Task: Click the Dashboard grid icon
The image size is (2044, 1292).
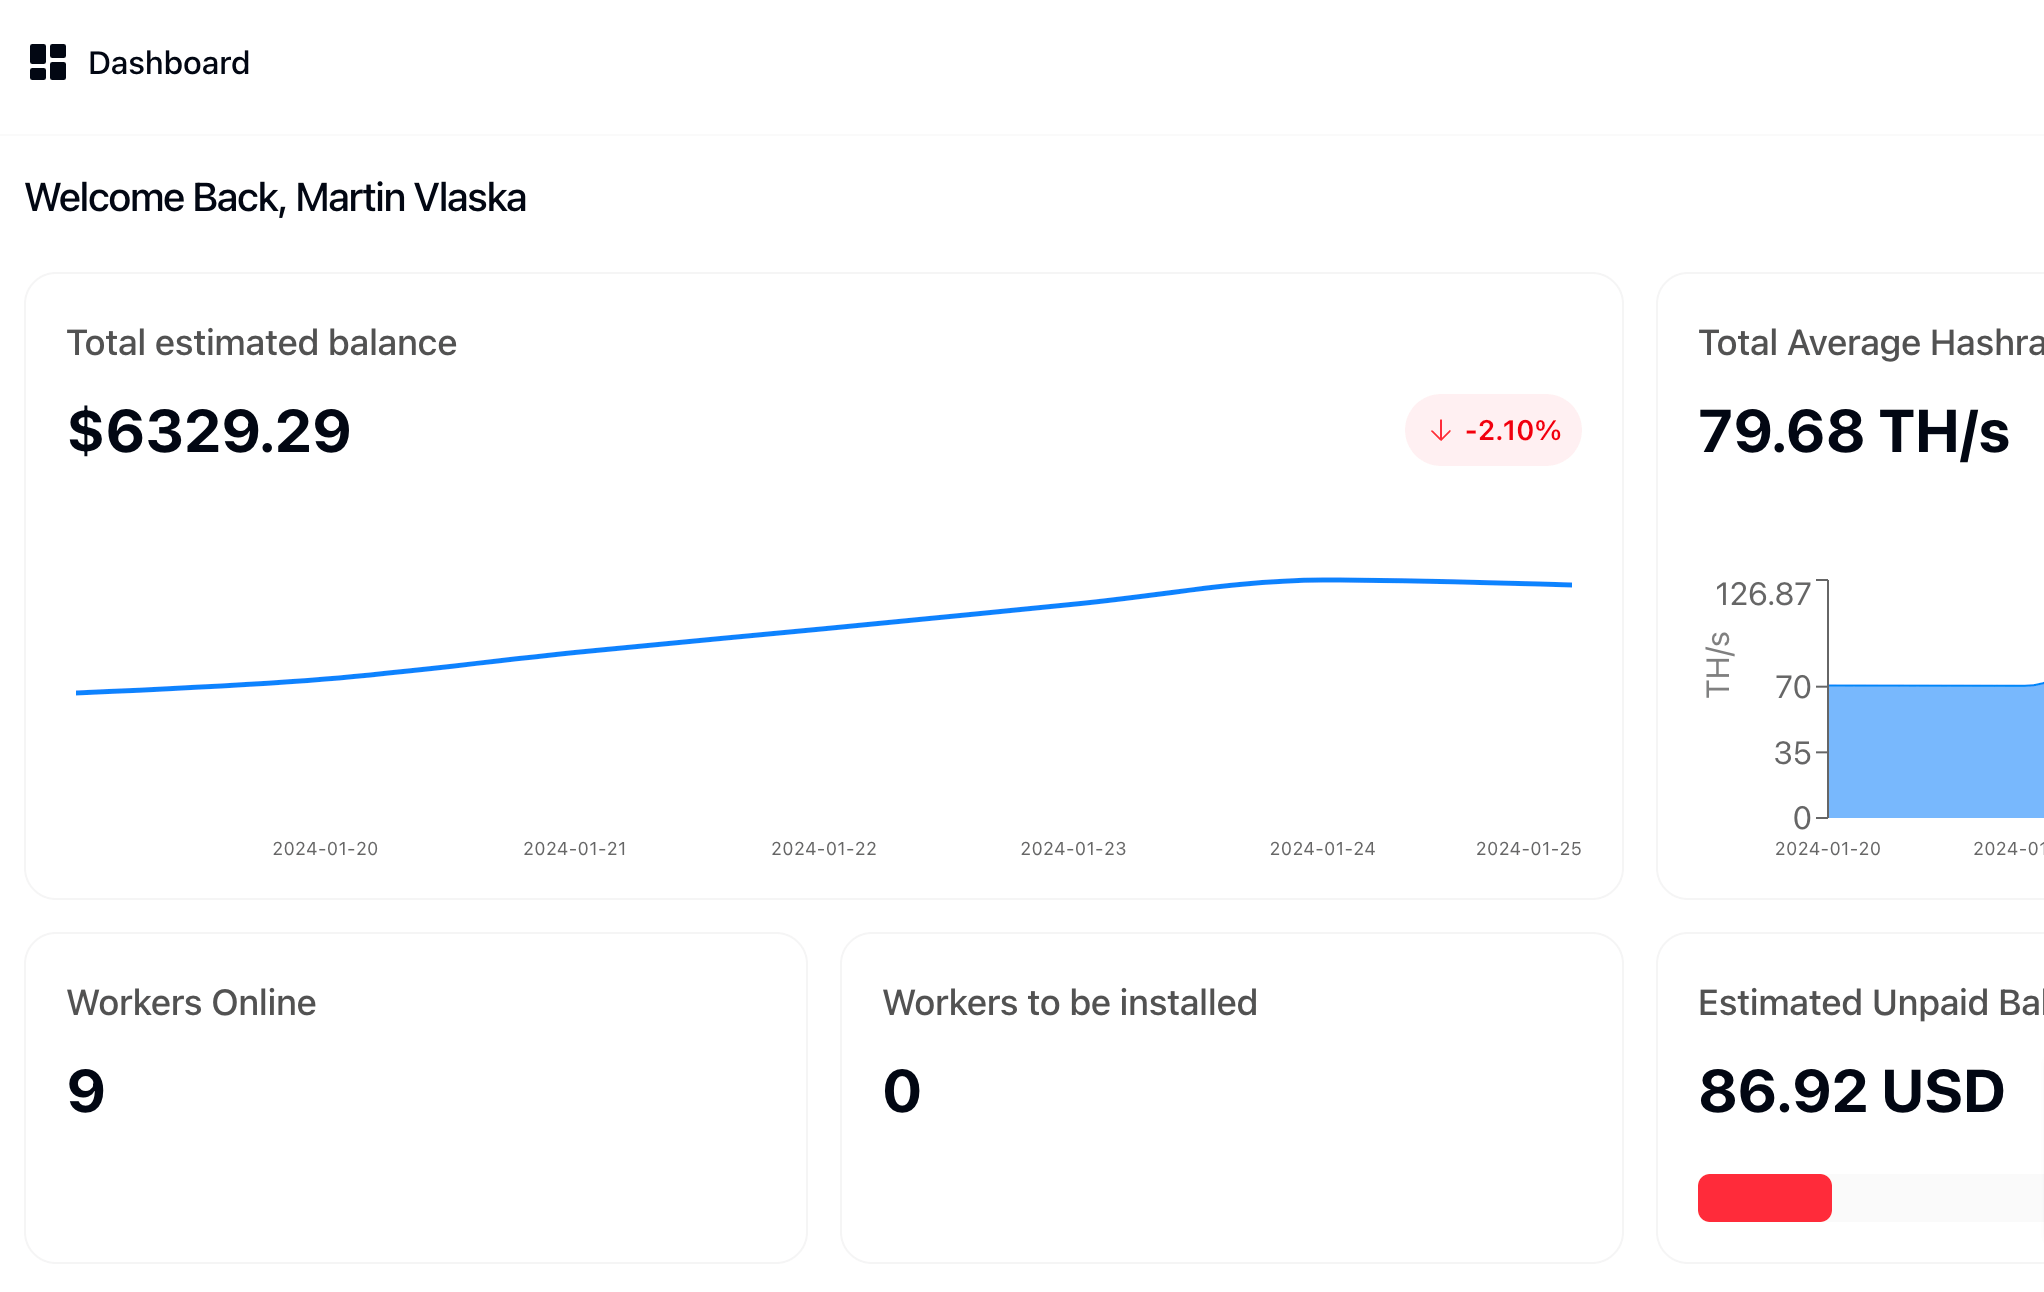Action: [47, 62]
